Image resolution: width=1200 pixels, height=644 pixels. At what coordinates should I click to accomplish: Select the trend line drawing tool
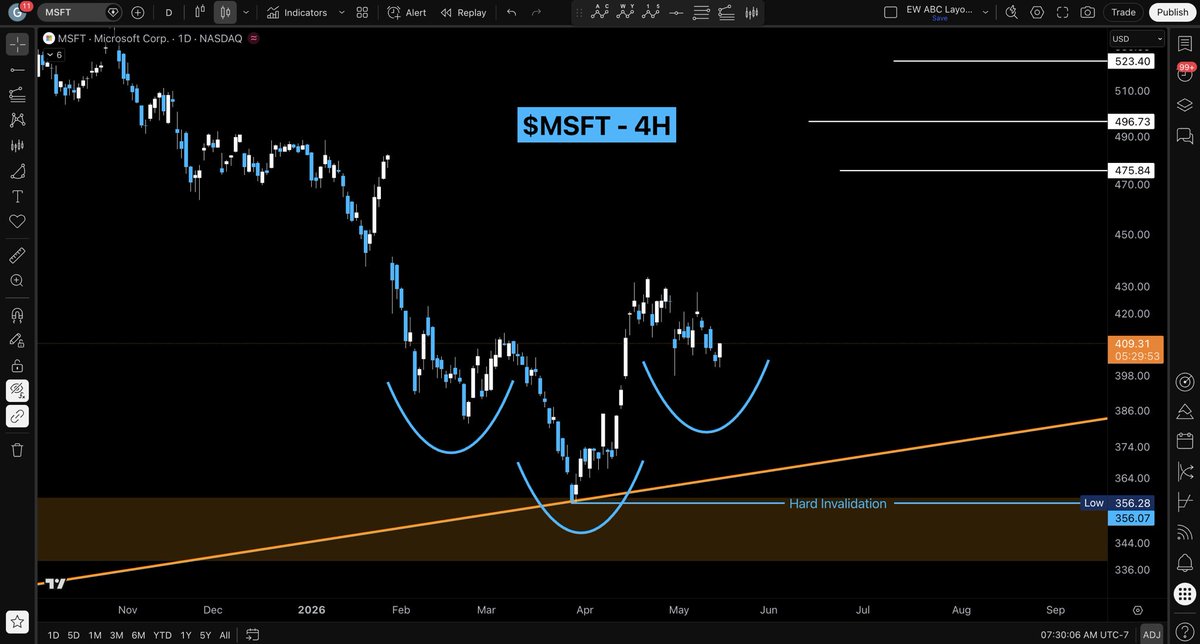[x=17, y=69]
